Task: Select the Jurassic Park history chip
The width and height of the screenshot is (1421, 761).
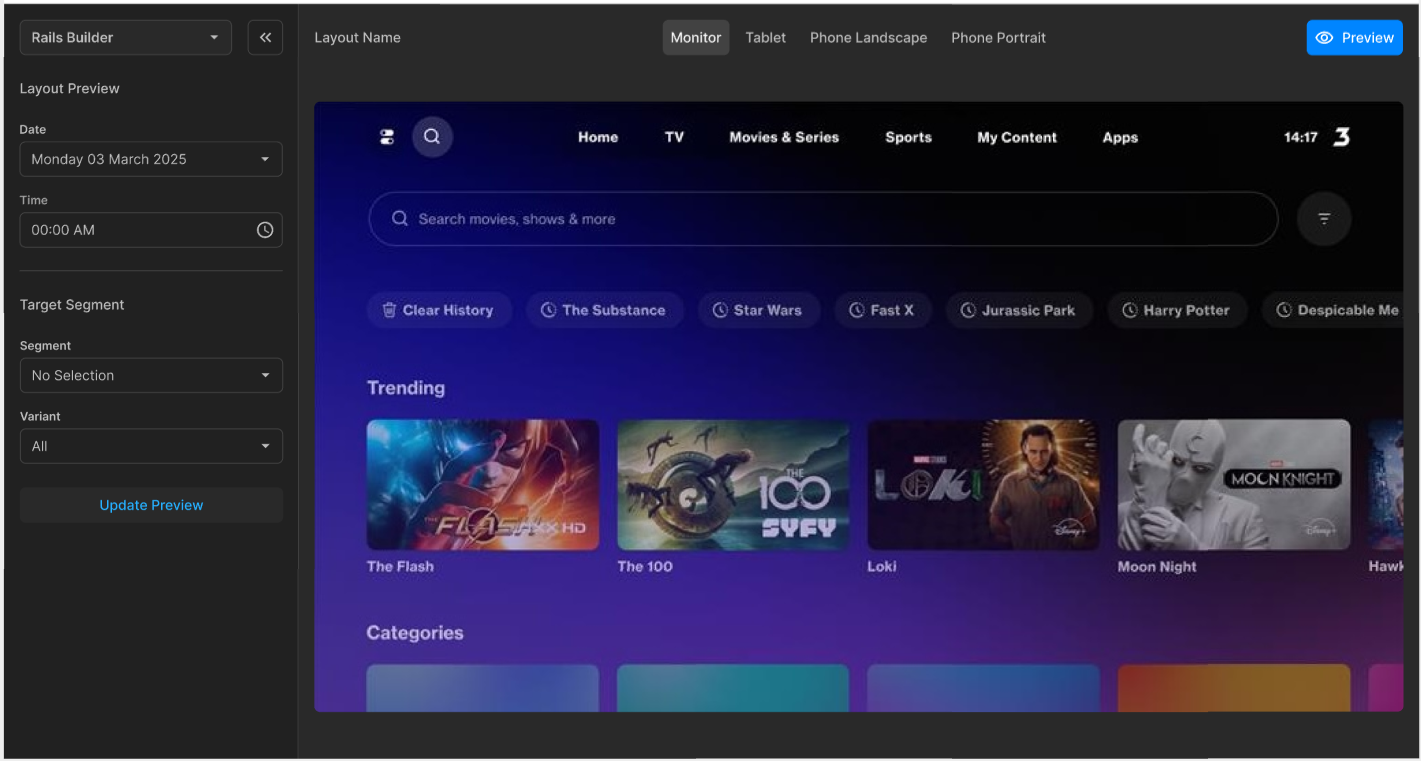Action: coord(1019,310)
